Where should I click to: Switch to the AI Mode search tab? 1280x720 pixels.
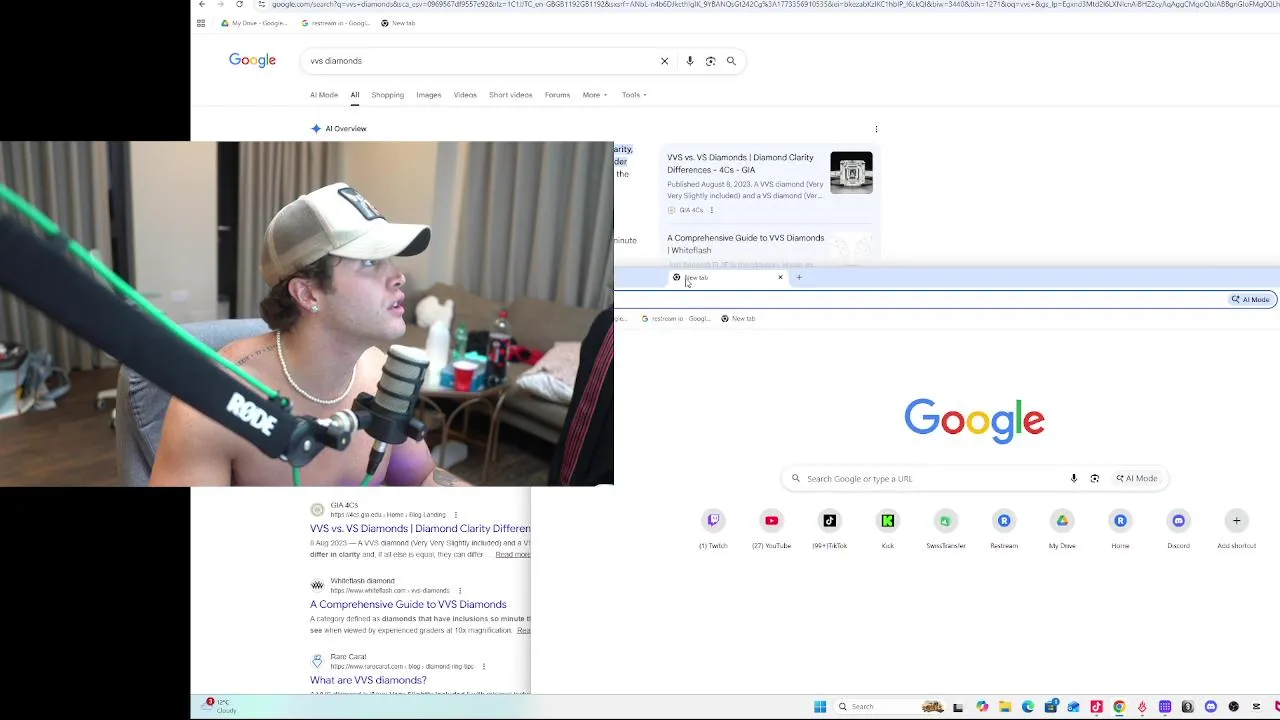[x=324, y=95]
